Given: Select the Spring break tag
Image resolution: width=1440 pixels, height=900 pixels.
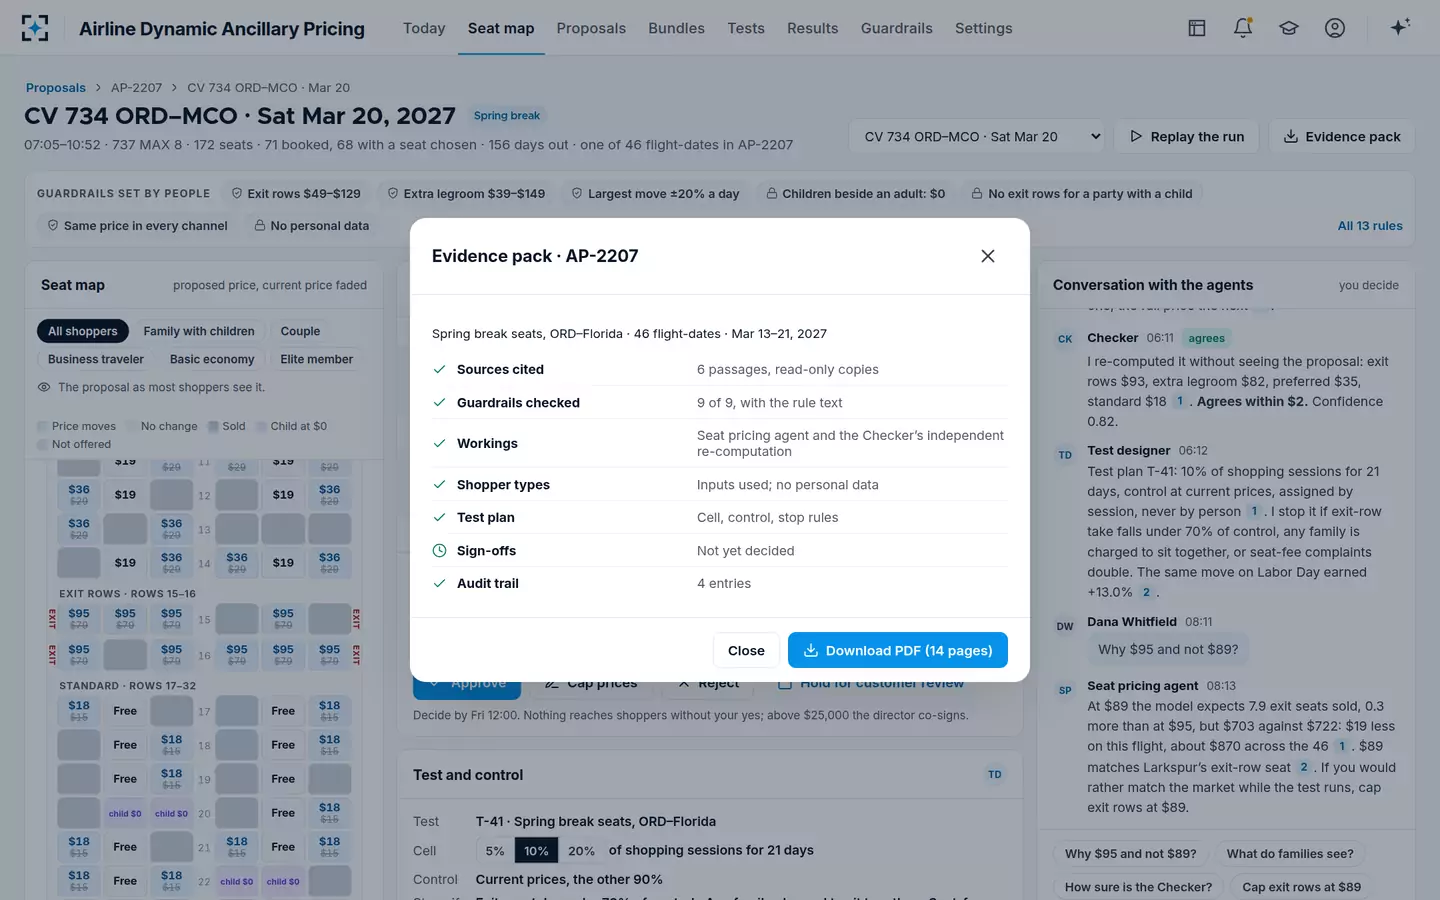Looking at the screenshot, I should pyautogui.click(x=507, y=116).
